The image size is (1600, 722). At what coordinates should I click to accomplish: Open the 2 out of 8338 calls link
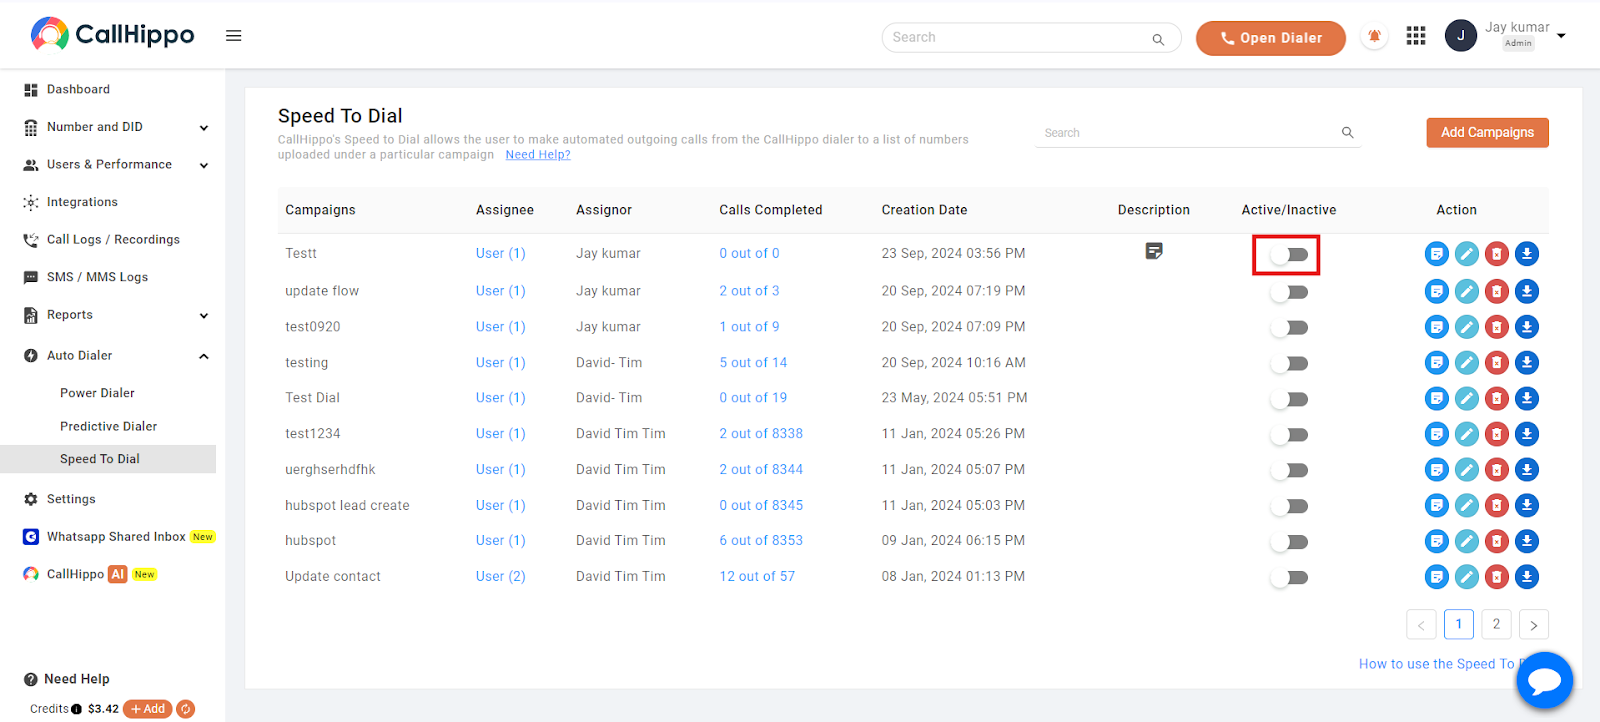761,434
